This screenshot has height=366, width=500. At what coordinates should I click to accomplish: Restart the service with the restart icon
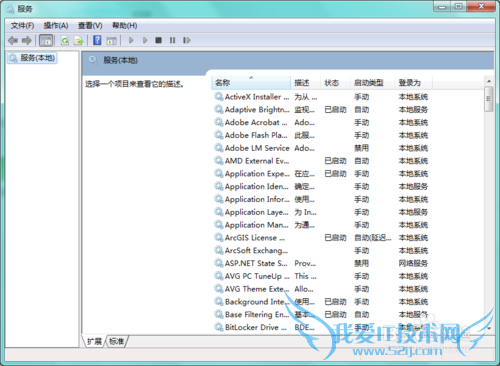(187, 40)
